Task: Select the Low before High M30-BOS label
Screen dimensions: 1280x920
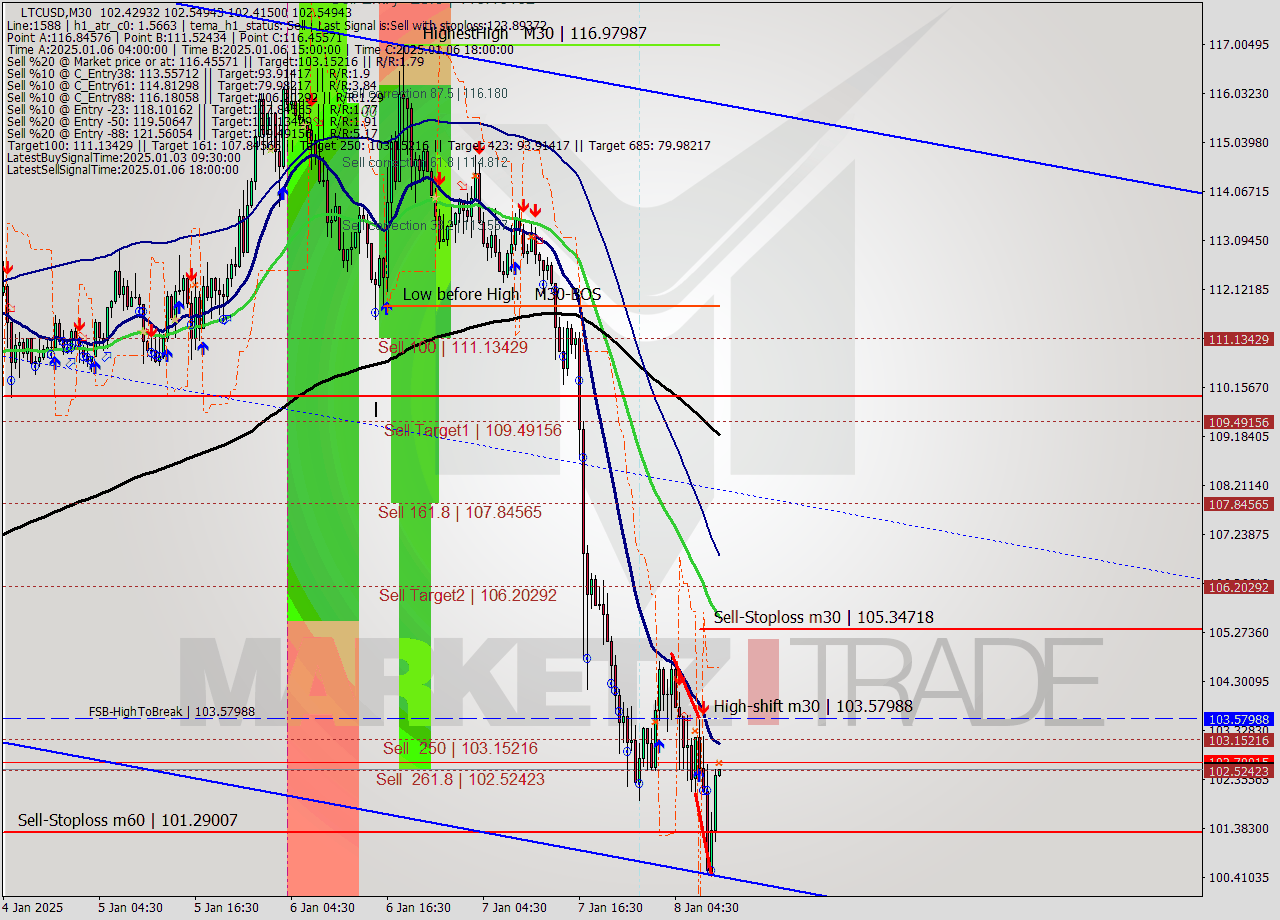Action: (x=502, y=294)
